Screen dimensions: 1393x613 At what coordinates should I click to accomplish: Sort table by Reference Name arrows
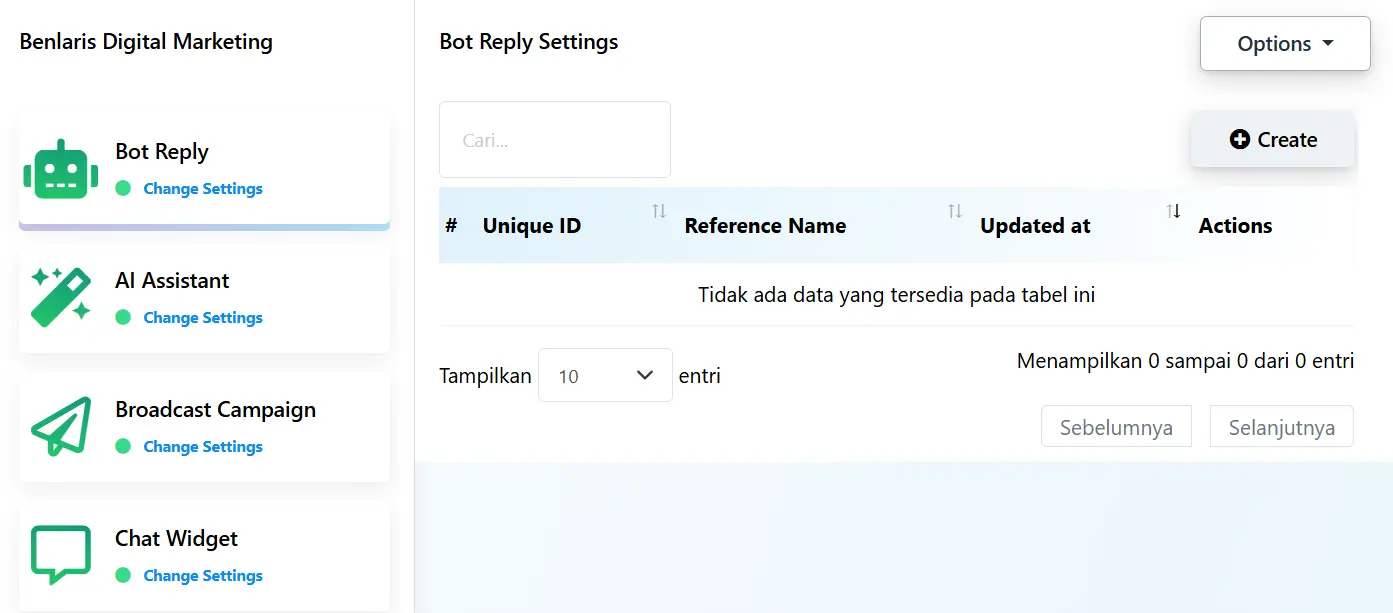point(955,211)
